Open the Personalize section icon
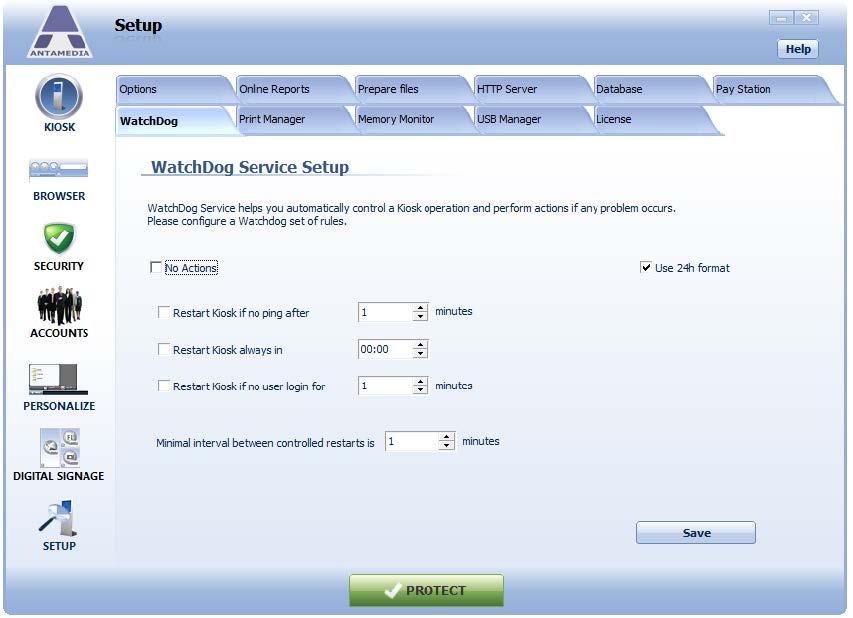Screen dimensions: 853x618 pos(59,380)
